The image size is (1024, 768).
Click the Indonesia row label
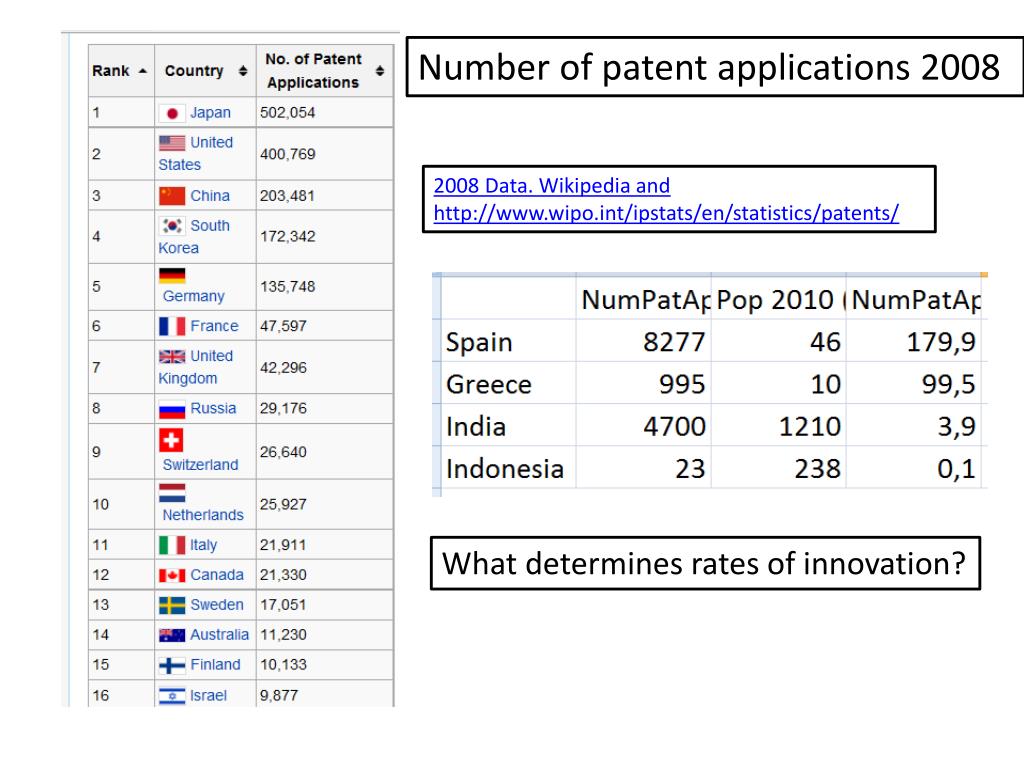tap(505, 470)
